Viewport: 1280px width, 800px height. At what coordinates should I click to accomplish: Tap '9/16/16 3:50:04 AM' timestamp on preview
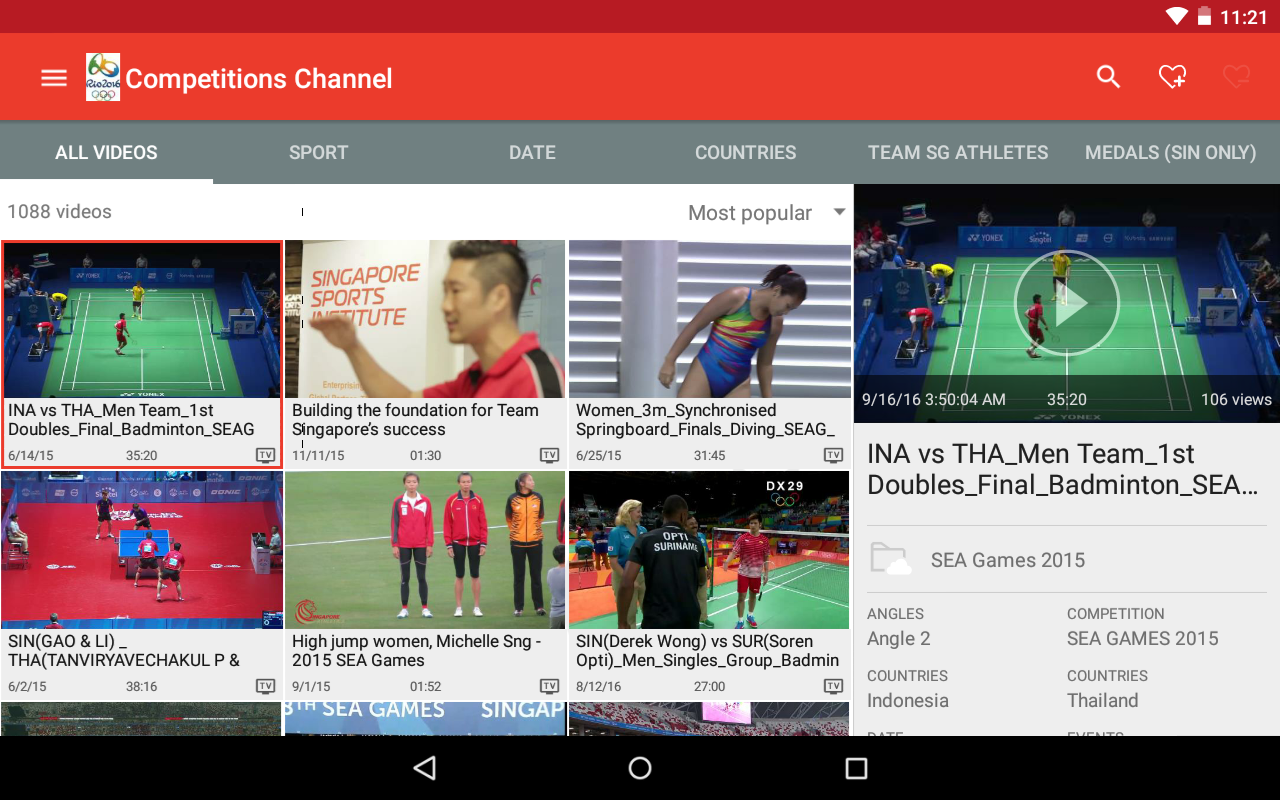[934, 399]
